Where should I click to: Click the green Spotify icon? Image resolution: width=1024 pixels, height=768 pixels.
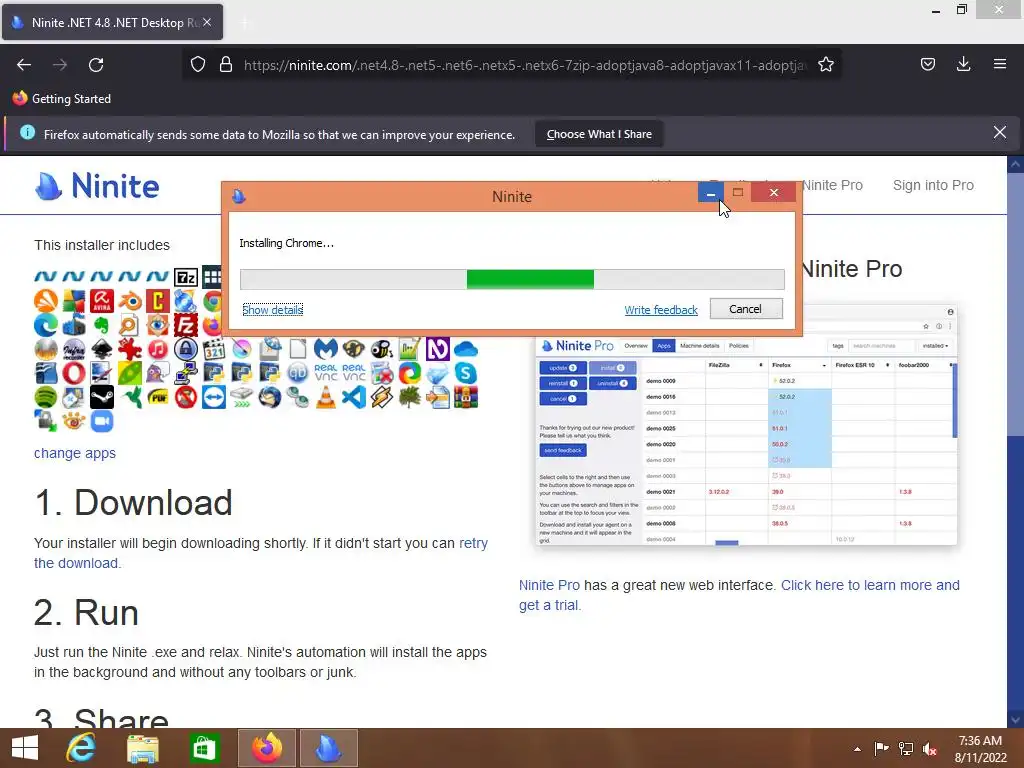[46, 397]
